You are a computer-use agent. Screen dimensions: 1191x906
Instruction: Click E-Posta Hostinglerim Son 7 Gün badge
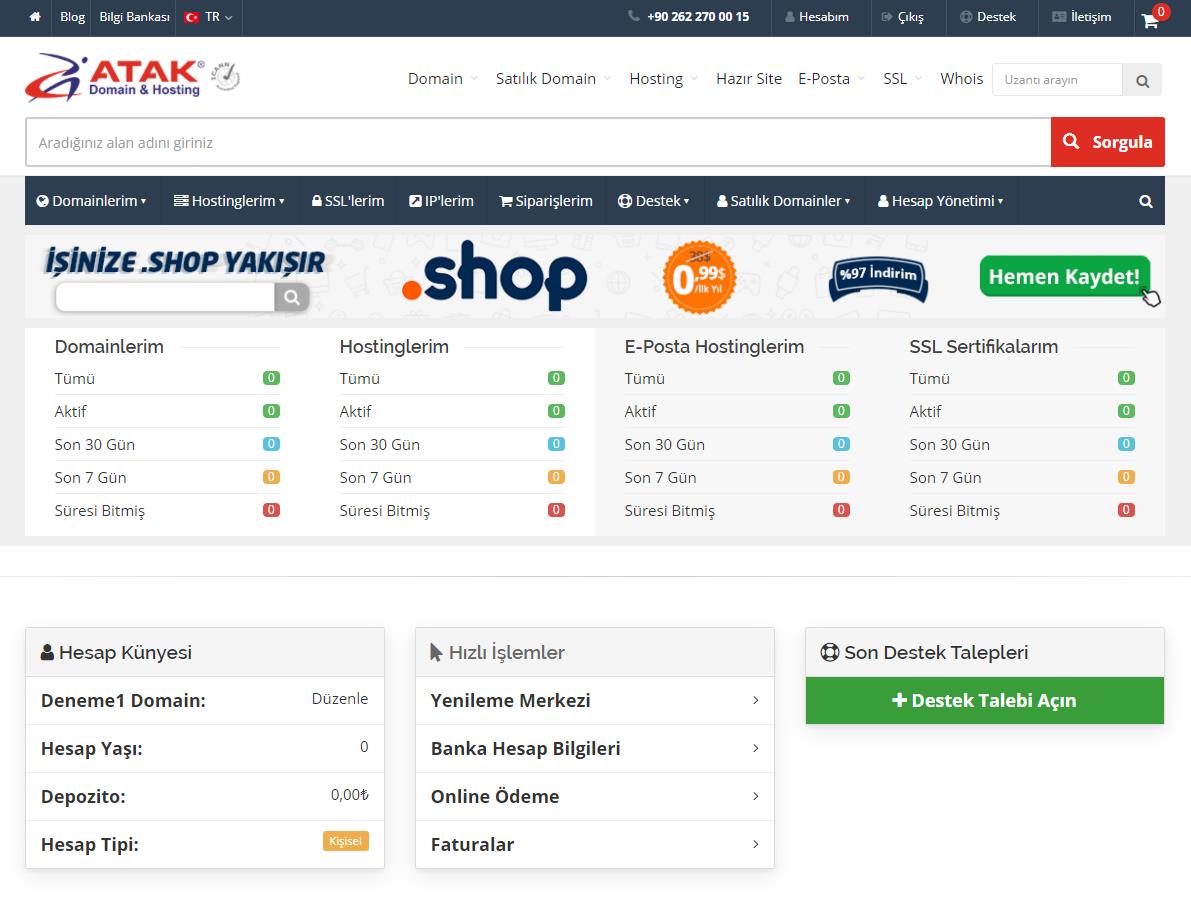pos(841,477)
